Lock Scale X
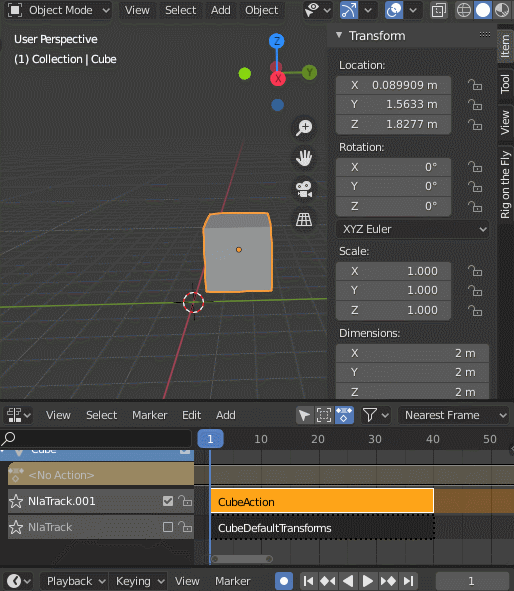Image resolution: width=514 pixels, height=591 pixels. [475, 271]
